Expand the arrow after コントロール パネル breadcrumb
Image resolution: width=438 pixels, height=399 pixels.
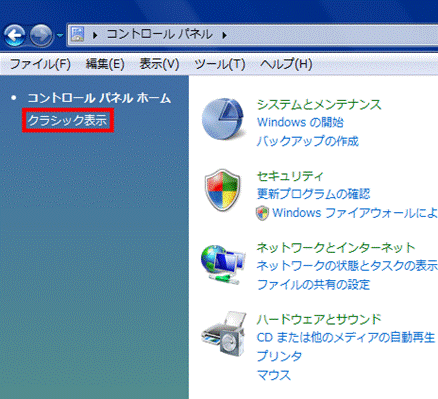[x=225, y=35]
